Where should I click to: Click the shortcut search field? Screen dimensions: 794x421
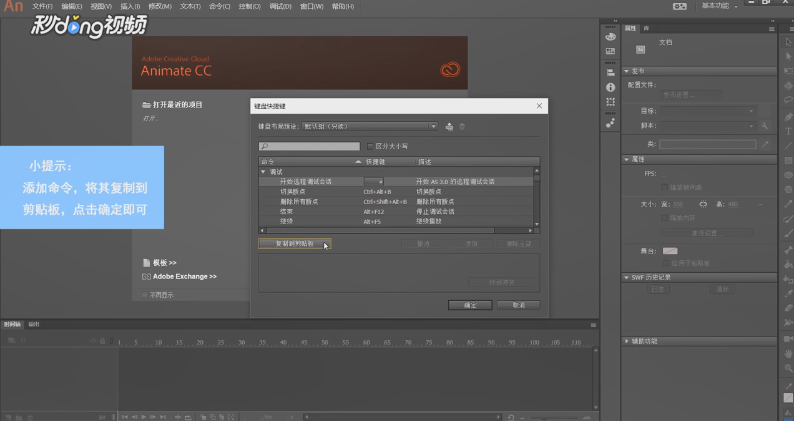pyautogui.click(x=309, y=146)
